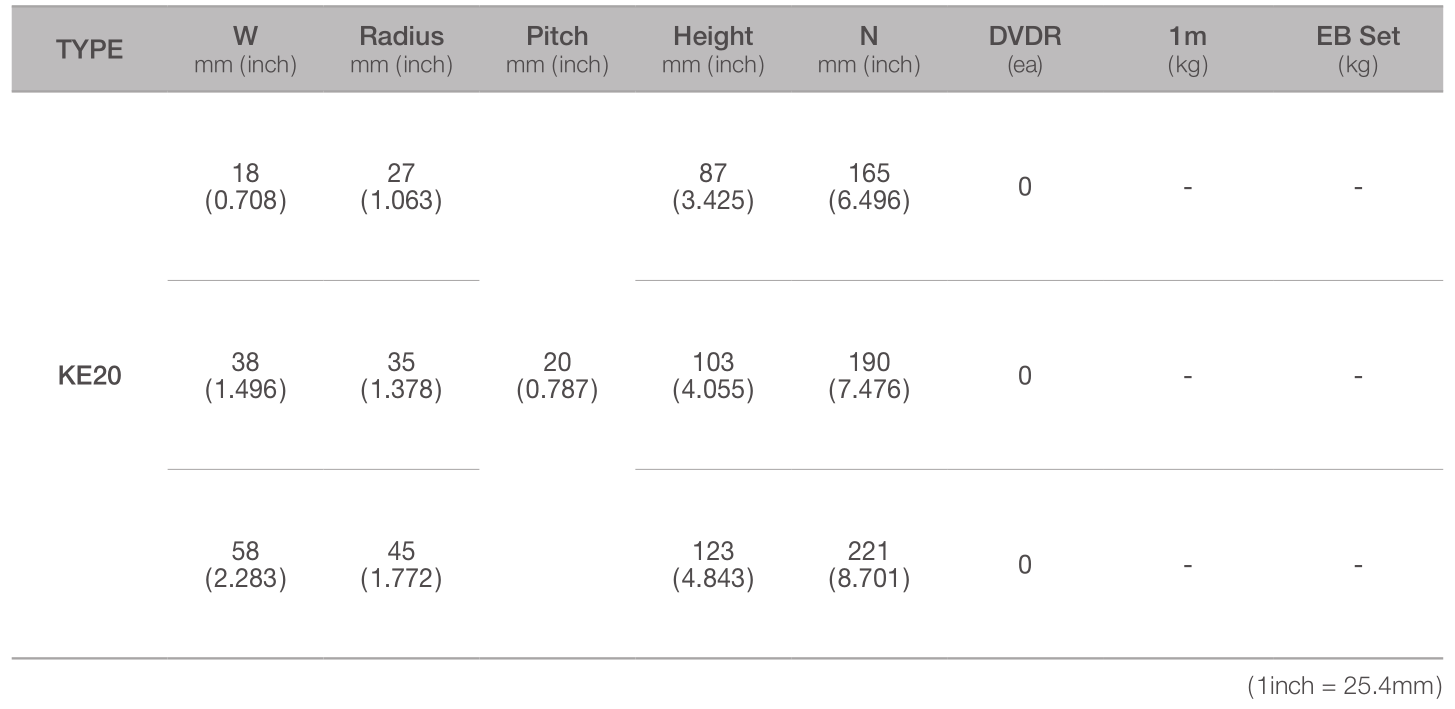Click the Height column header
The height and width of the screenshot is (709, 1455).
pos(713,50)
